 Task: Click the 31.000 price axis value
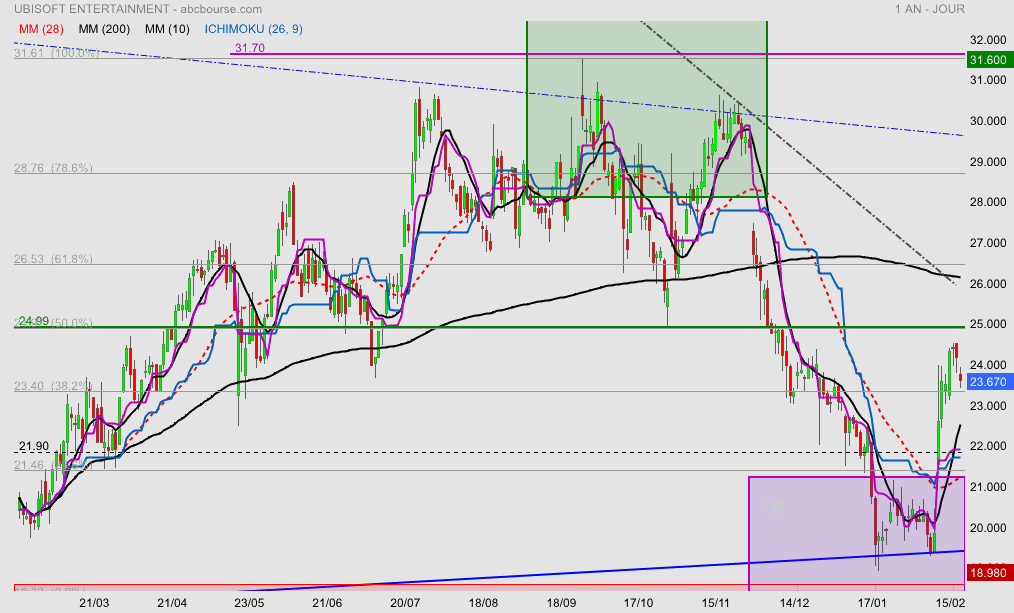[988, 80]
